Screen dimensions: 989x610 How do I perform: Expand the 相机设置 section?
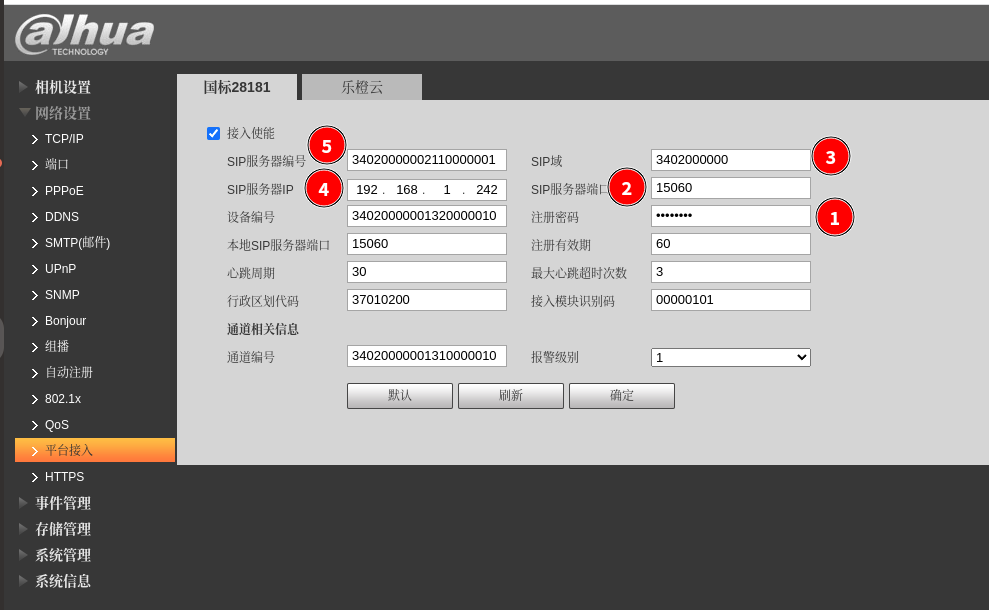(x=62, y=87)
